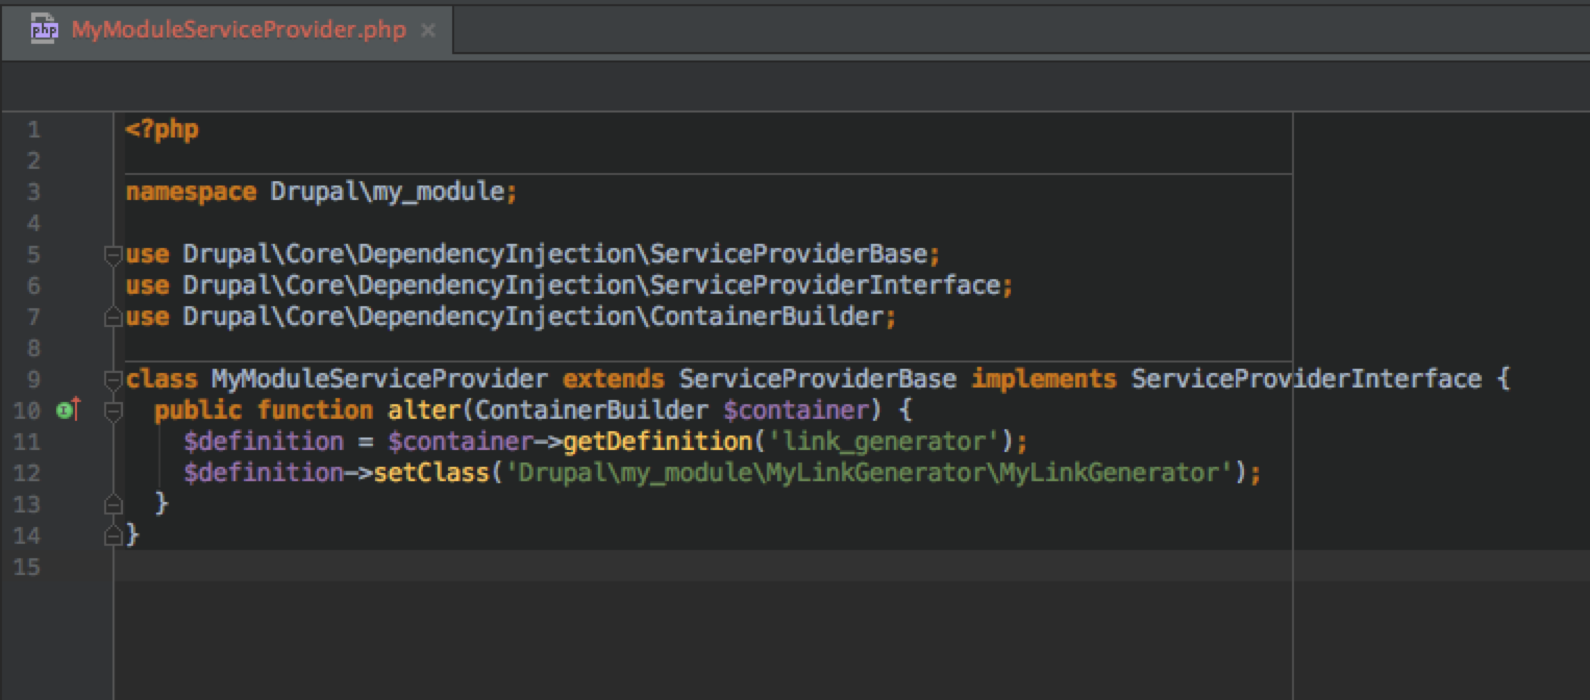Click the ContainerBuilder type hint on line 10
The width and height of the screenshot is (1590, 700).
(x=591, y=410)
